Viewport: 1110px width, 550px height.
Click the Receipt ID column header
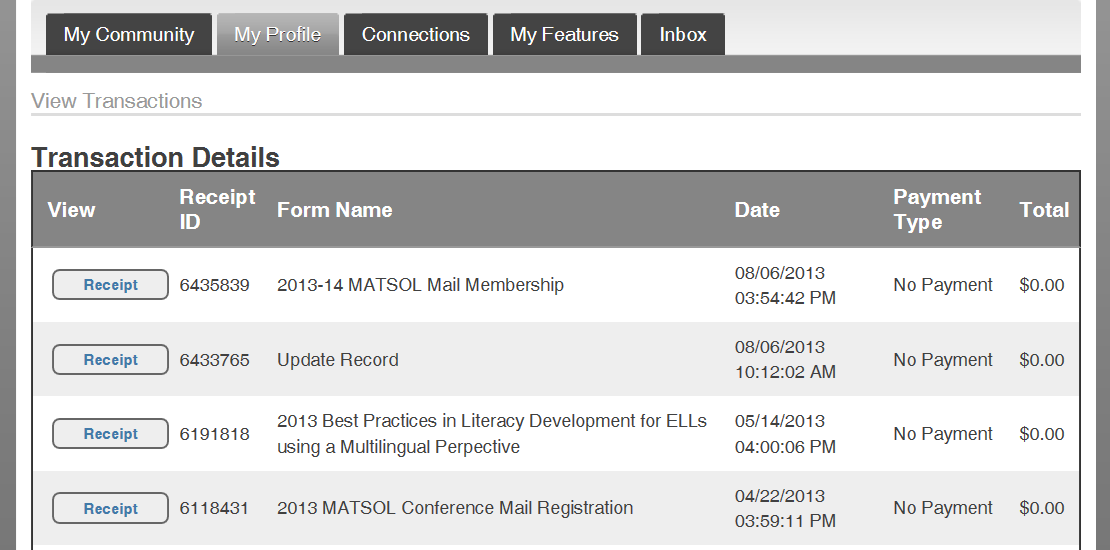tap(217, 209)
